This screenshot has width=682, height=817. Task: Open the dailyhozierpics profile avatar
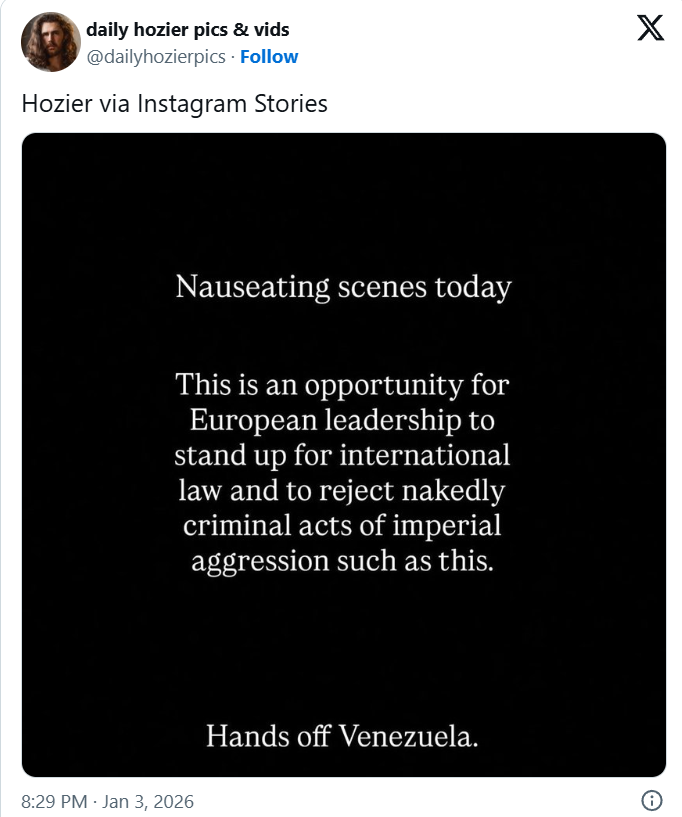(x=50, y=42)
